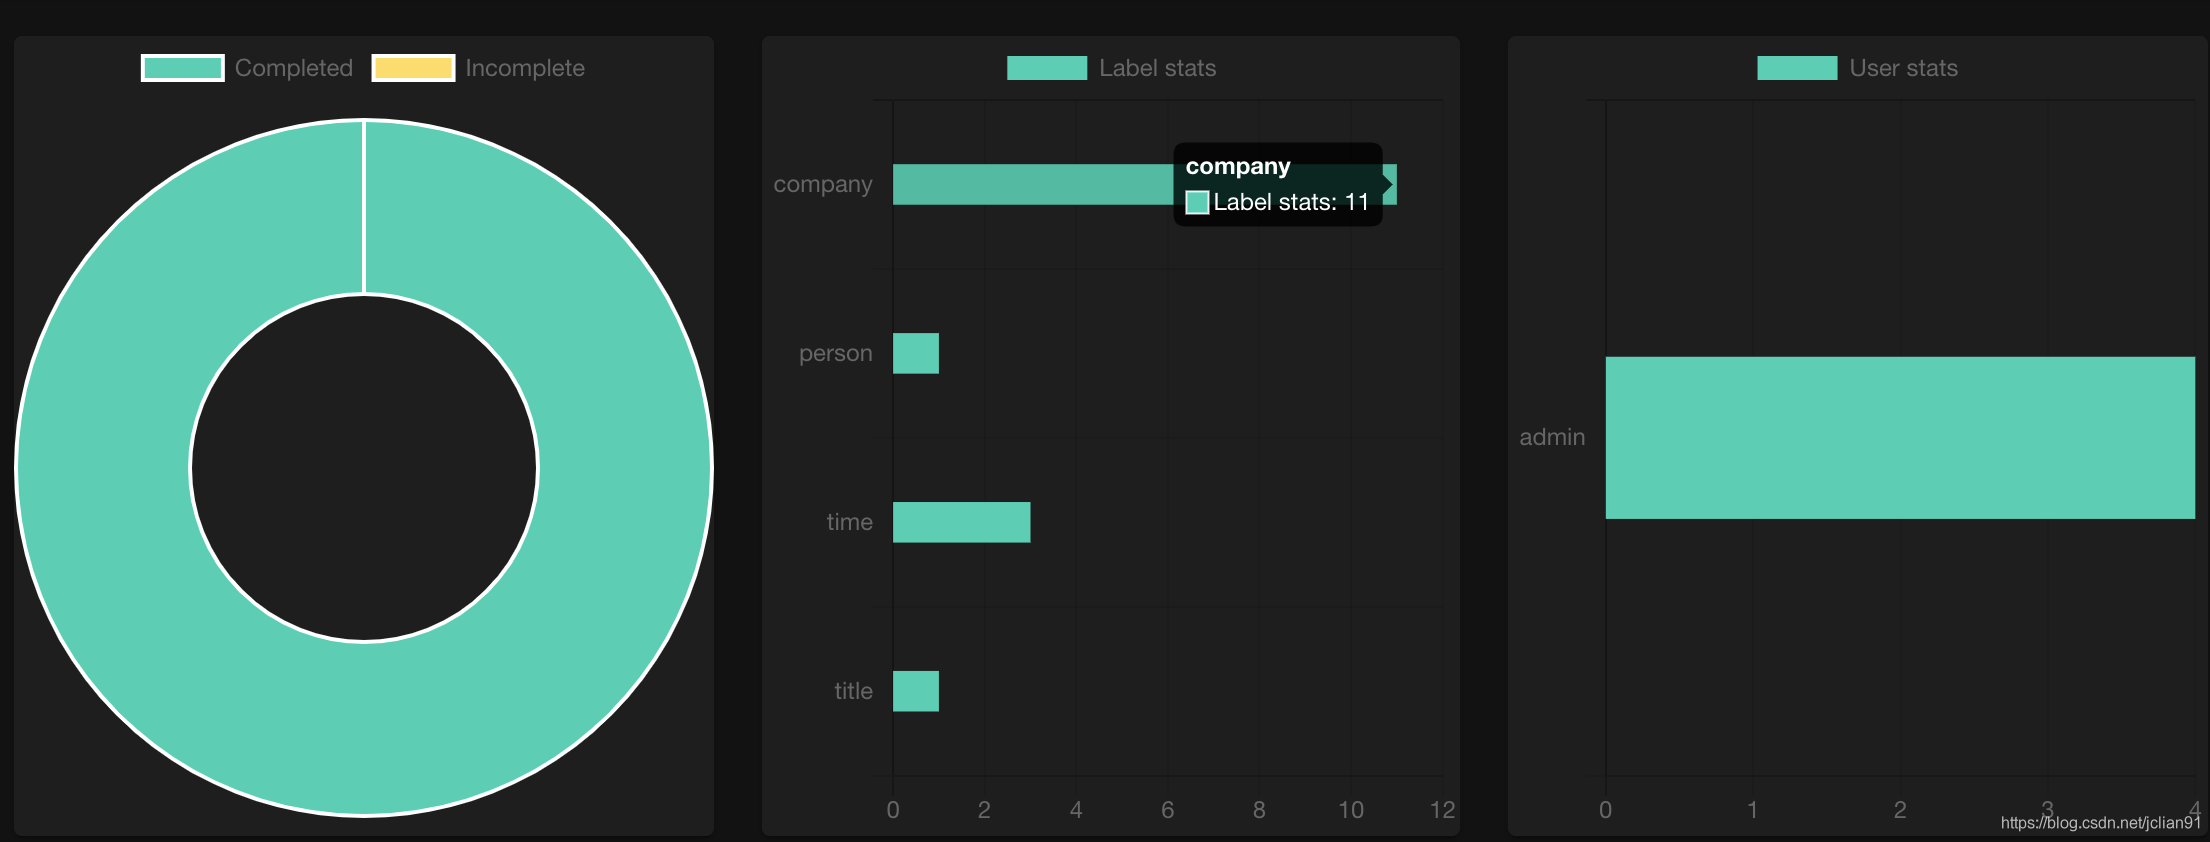Click the Completed doughnut segment
Screen dimensions: 2210x842
click(364, 730)
